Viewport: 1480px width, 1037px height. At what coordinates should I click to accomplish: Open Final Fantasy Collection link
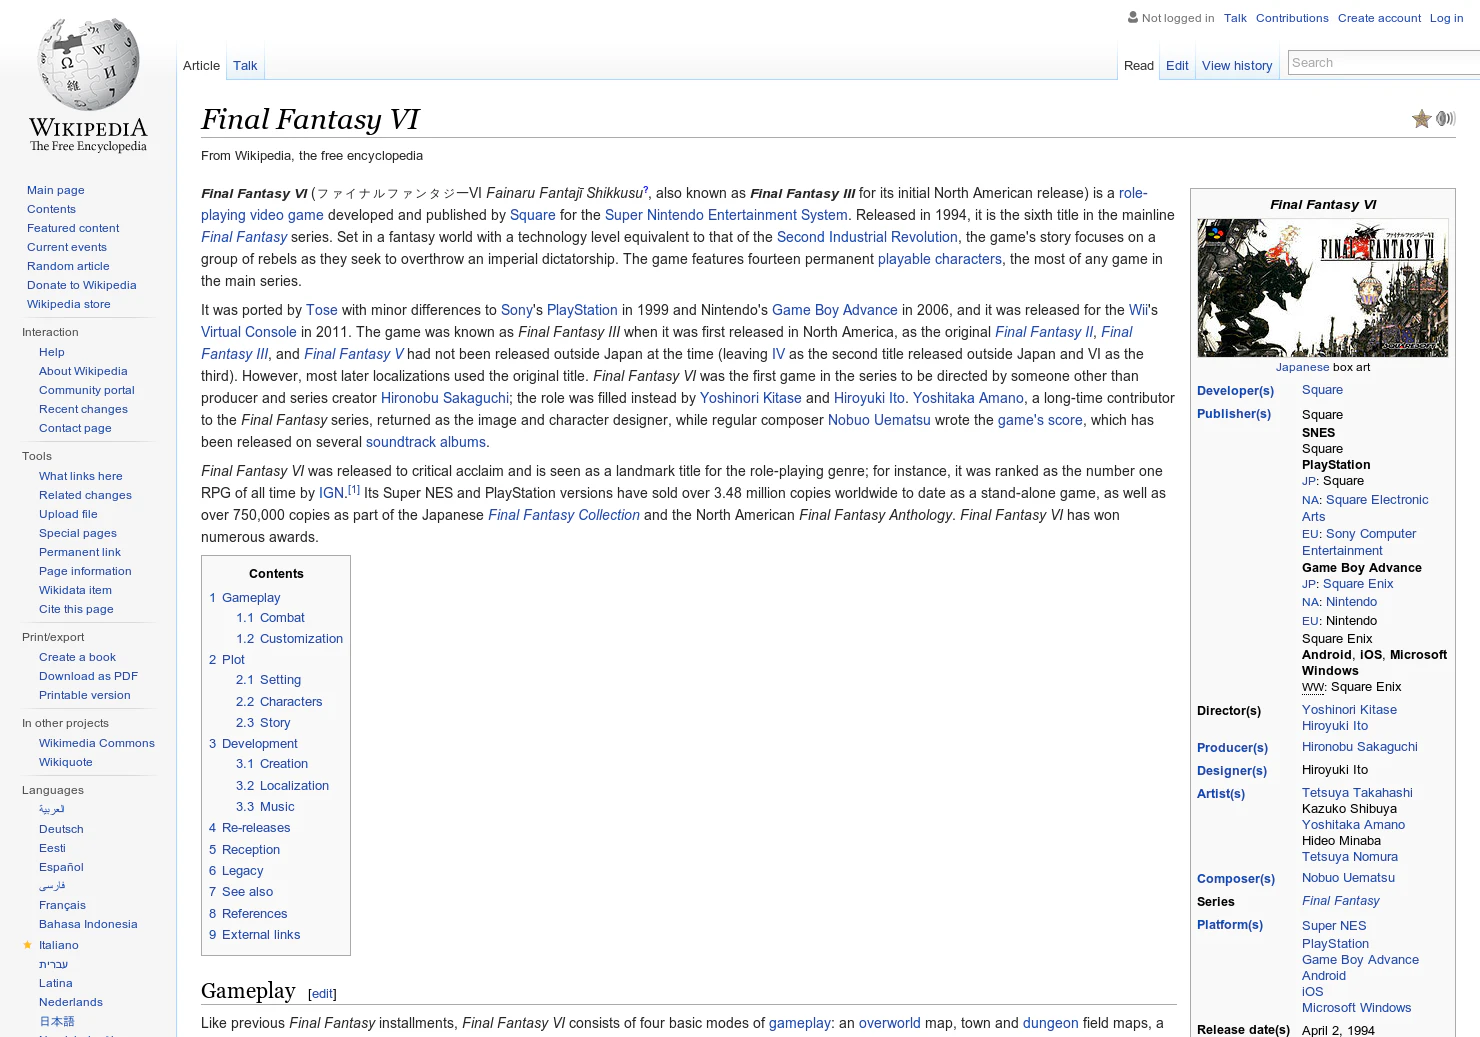[564, 515]
